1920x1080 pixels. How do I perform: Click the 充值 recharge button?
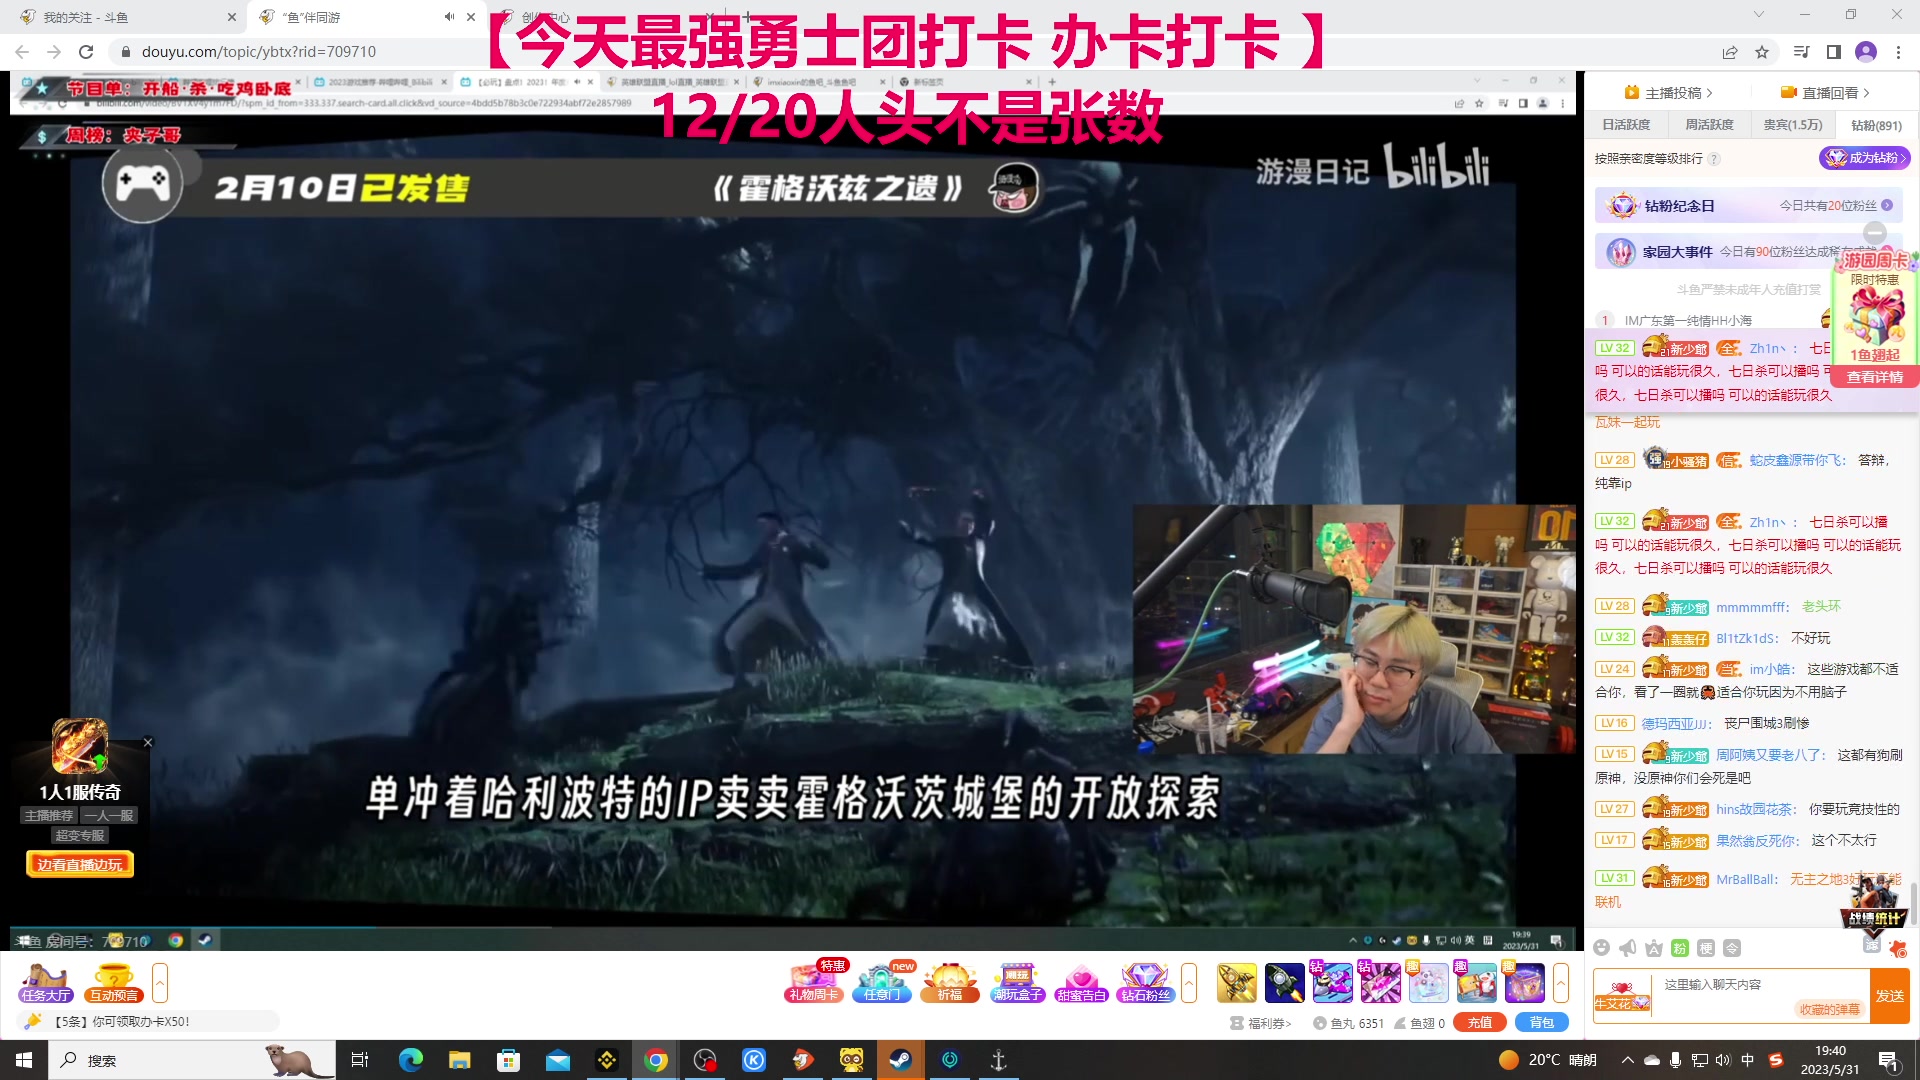coord(1480,1023)
